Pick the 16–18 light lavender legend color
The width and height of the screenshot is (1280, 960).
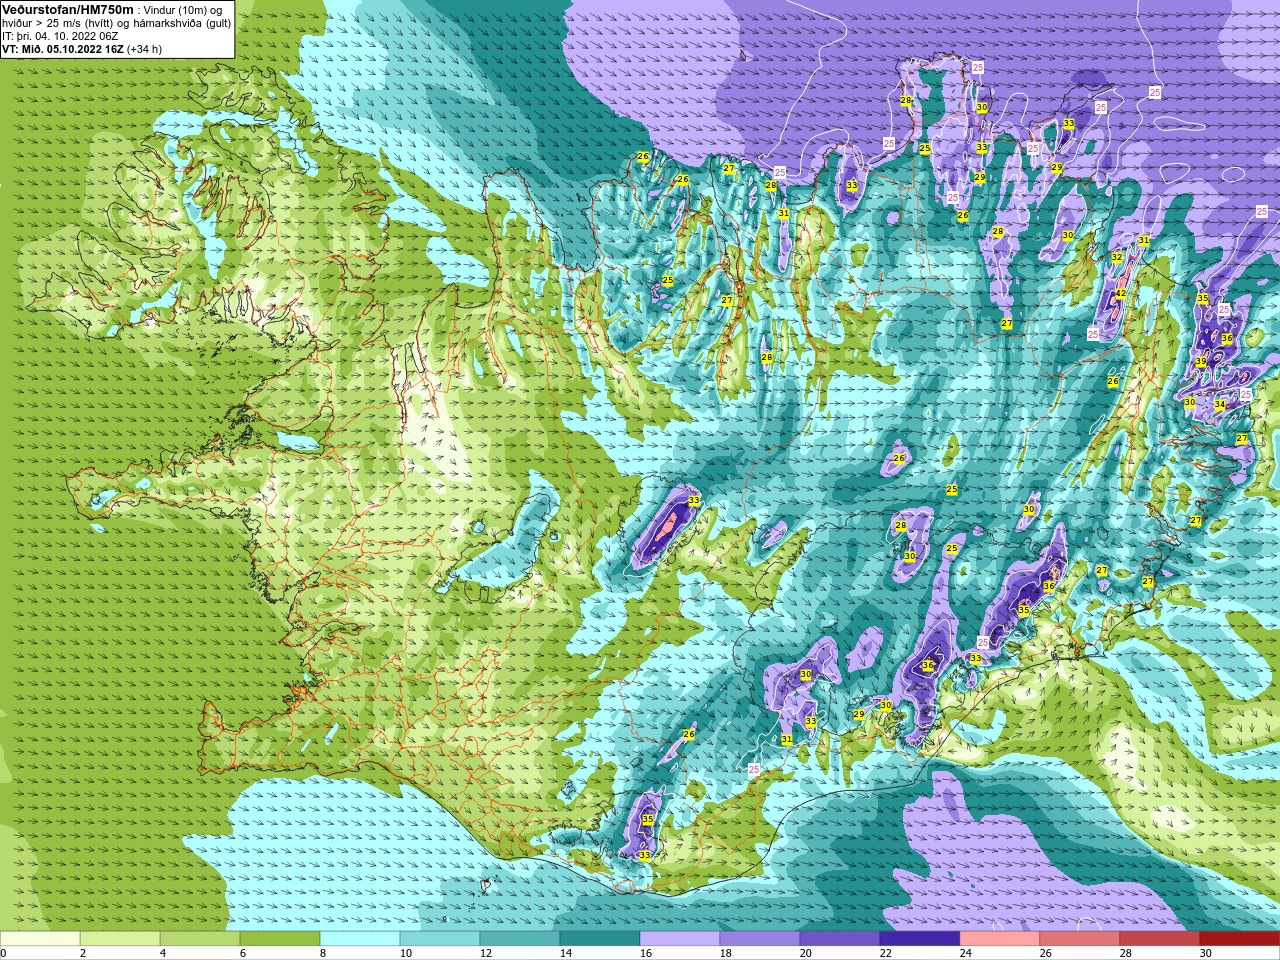click(680, 939)
